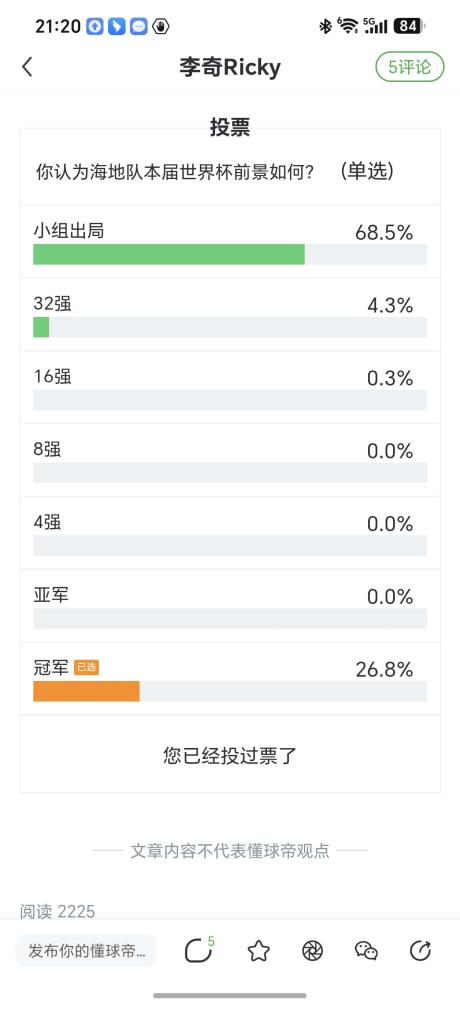Tap the Bluetooth status icon

pyautogui.click(x=325, y=26)
